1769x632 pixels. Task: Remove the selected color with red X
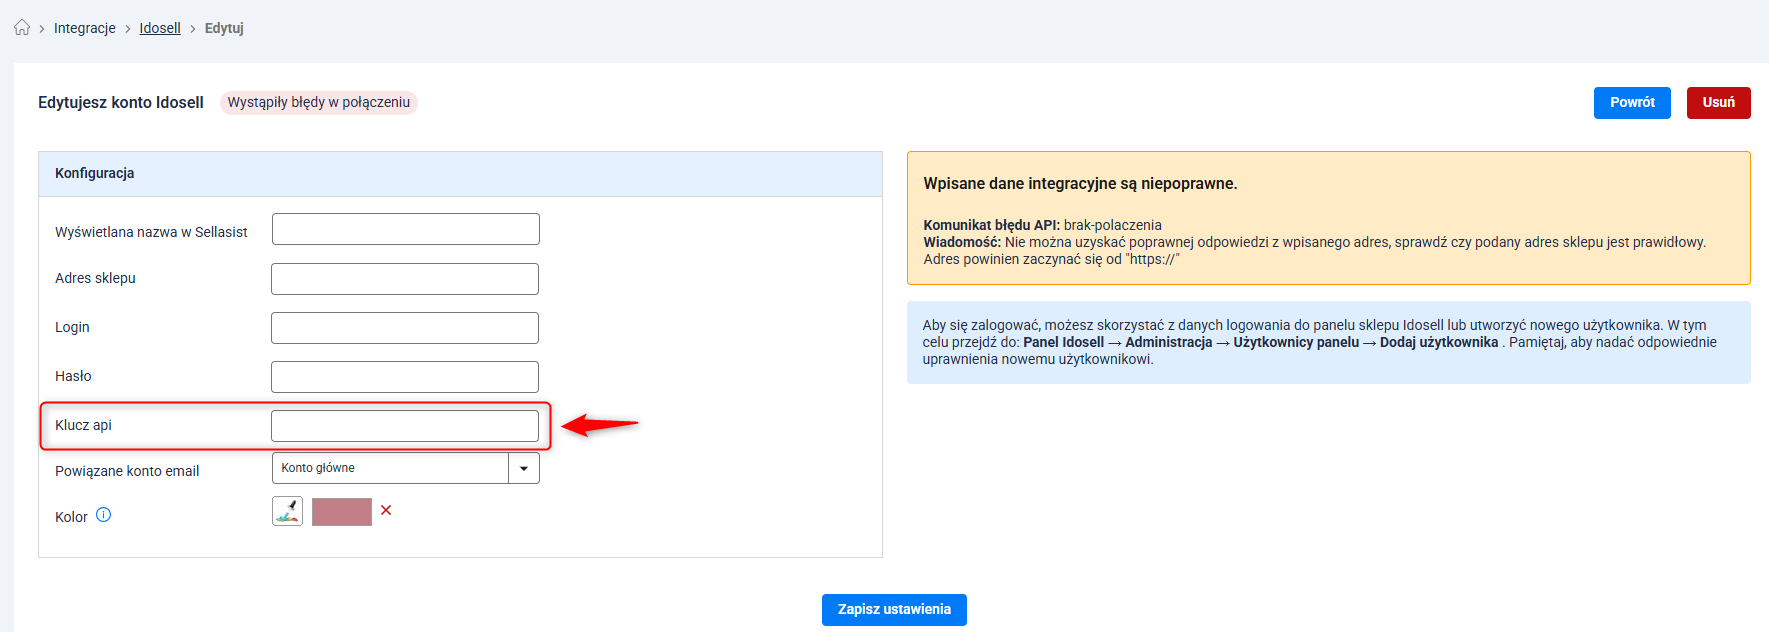coord(386,510)
